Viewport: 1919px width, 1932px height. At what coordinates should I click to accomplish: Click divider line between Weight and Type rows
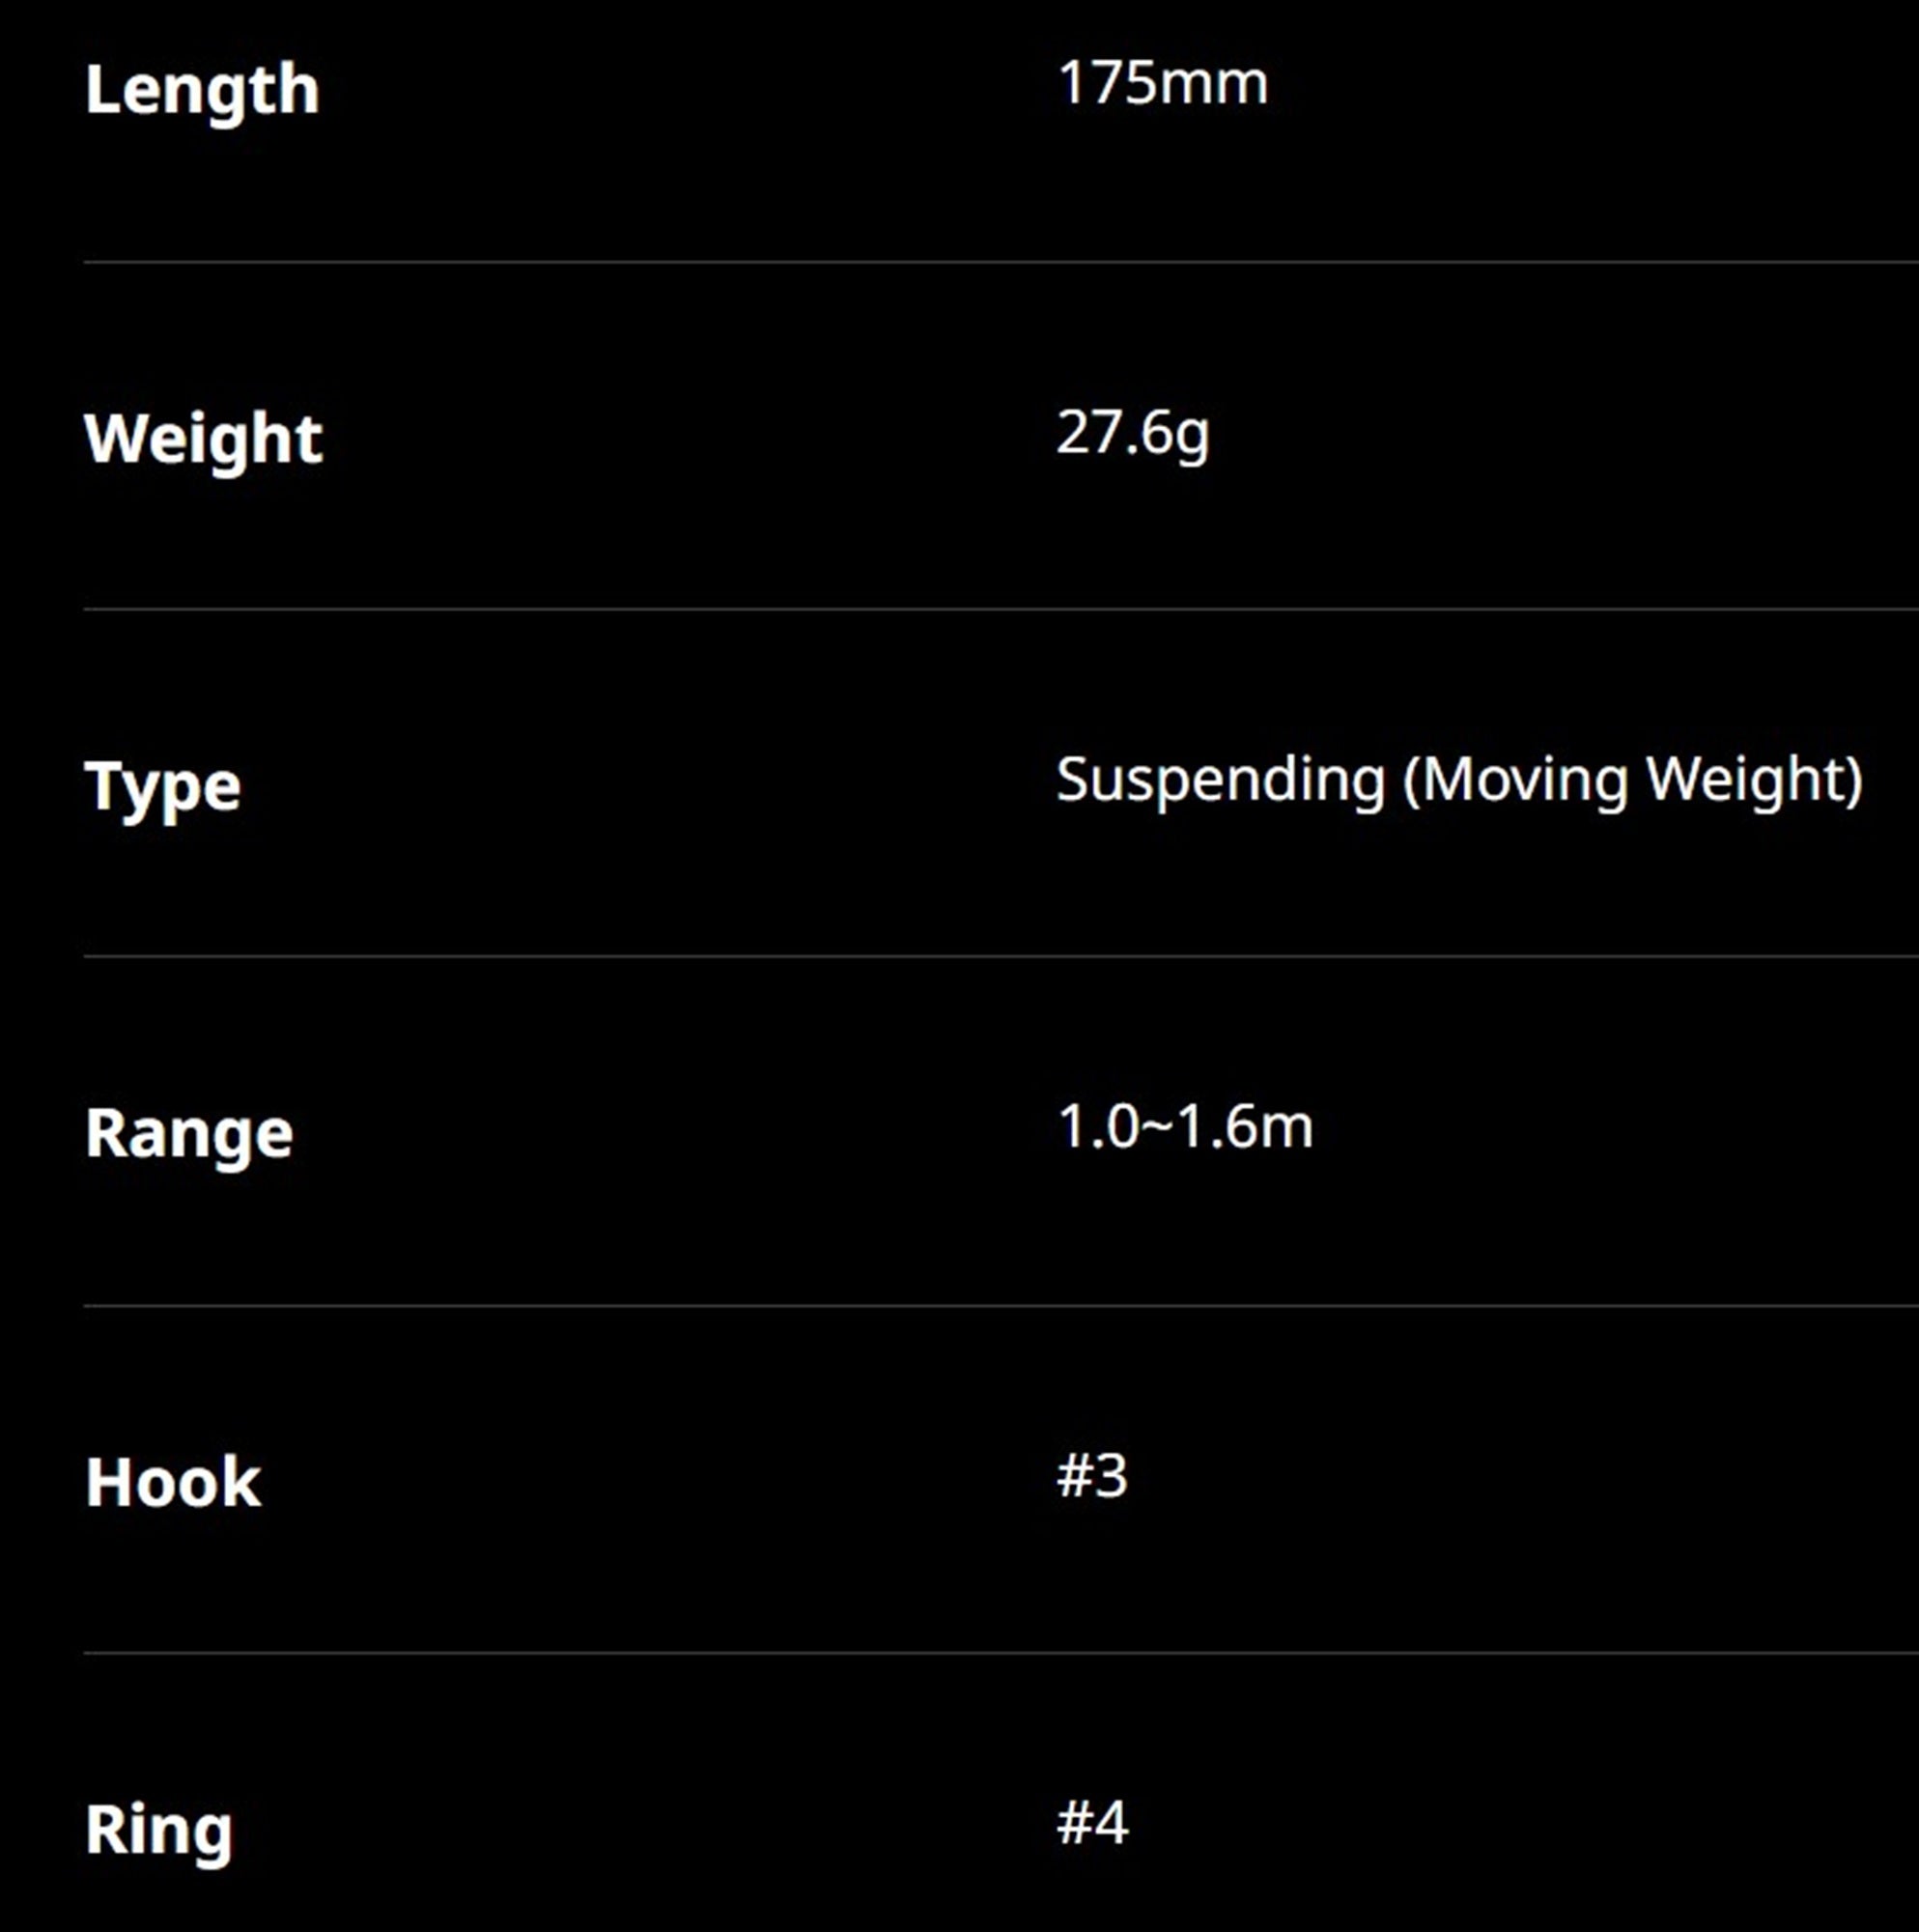1001,608
